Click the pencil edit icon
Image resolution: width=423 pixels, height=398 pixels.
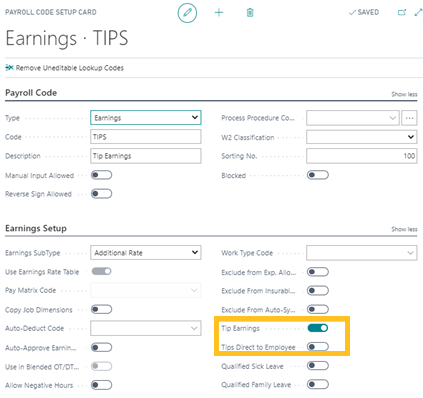click(187, 13)
